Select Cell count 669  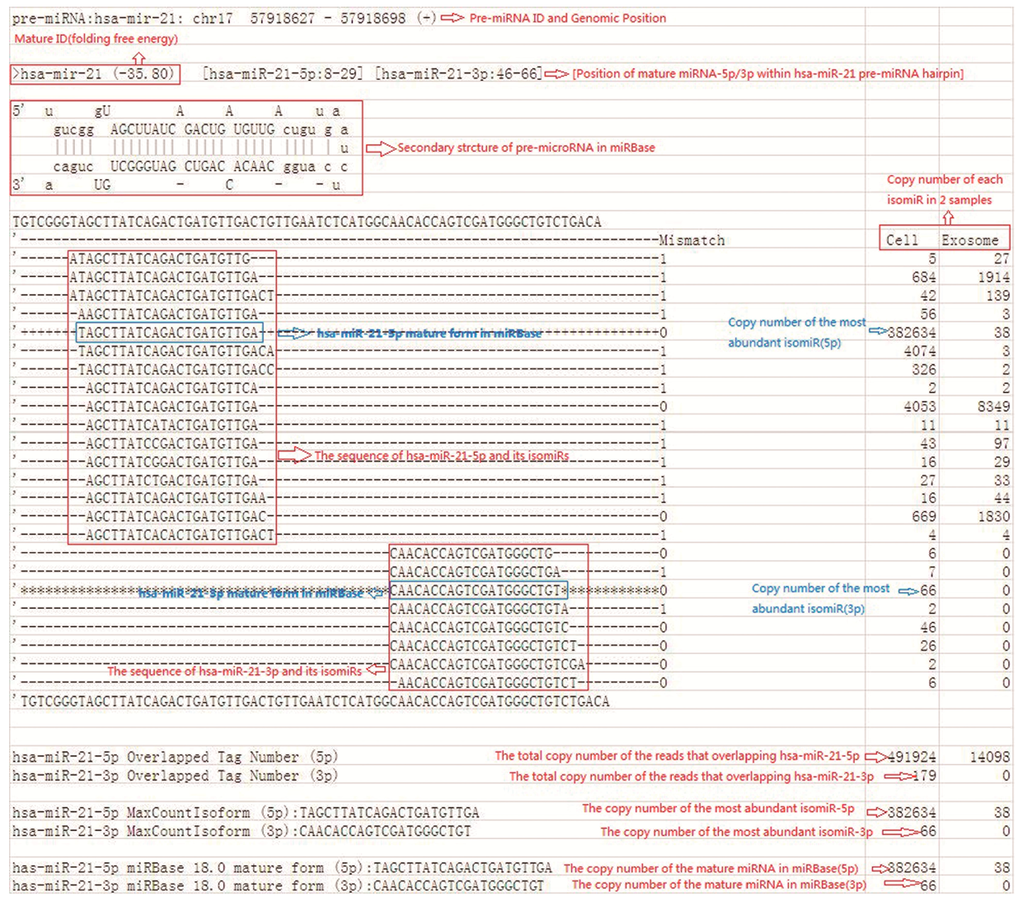point(923,516)
